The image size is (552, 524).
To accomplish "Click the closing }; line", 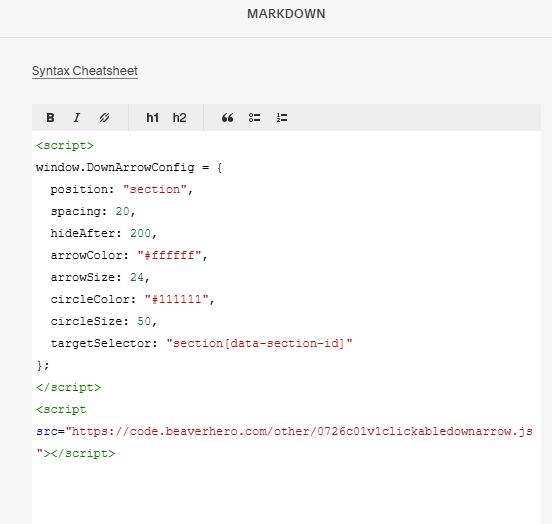I will pyautogui.click(x=43, y=365).
